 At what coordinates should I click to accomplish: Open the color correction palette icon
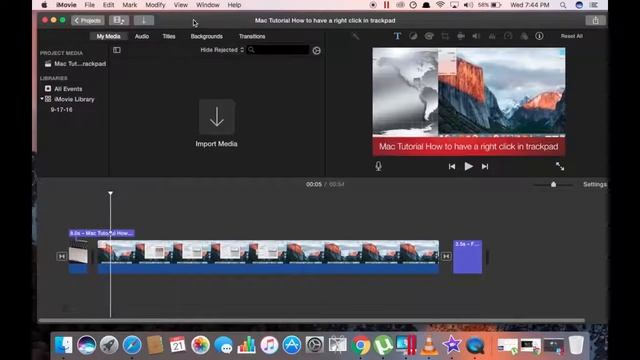[429, 36]
